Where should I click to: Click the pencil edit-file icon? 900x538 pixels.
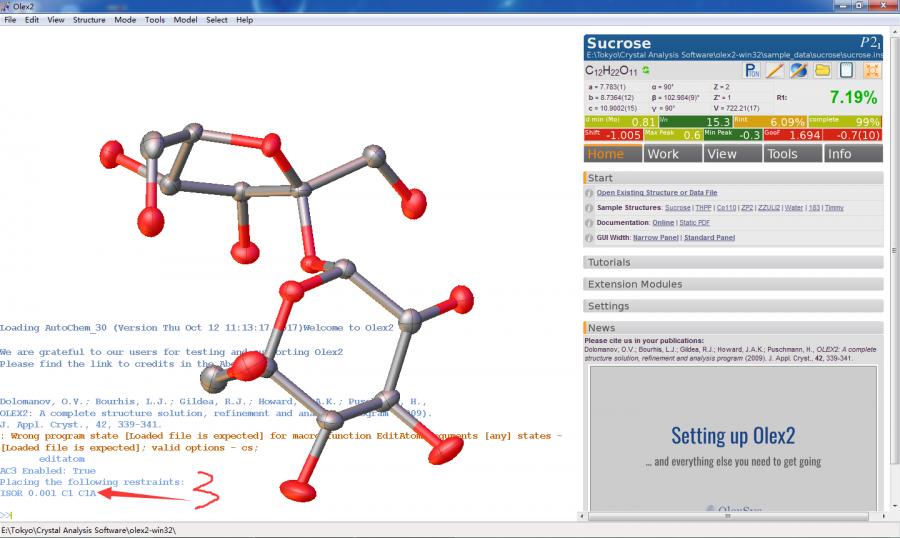(774, 70)
